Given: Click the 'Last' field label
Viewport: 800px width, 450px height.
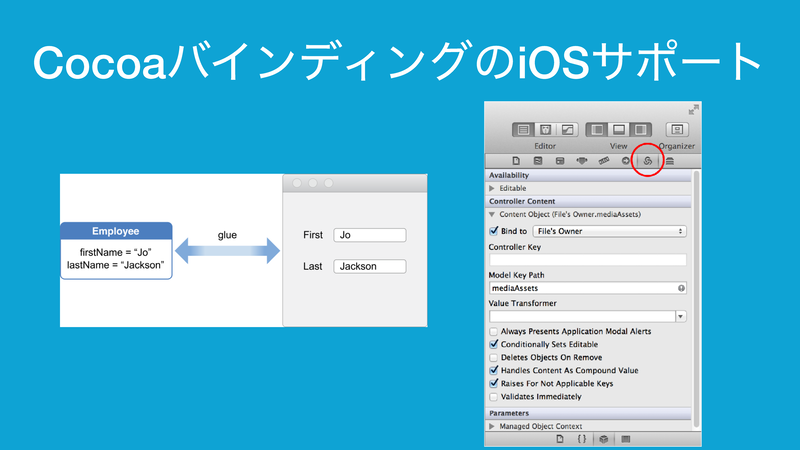Looking at the screenshot, I should click(312, 266).
